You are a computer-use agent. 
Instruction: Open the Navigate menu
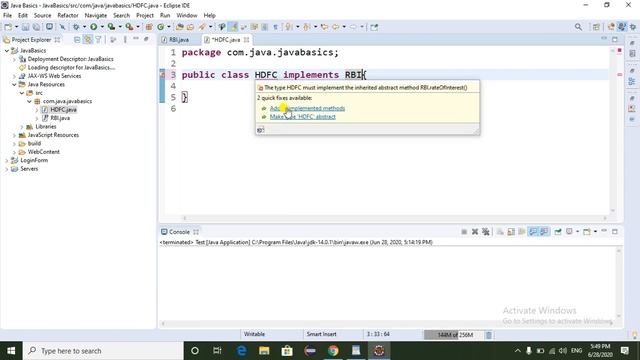click(96, 16)
